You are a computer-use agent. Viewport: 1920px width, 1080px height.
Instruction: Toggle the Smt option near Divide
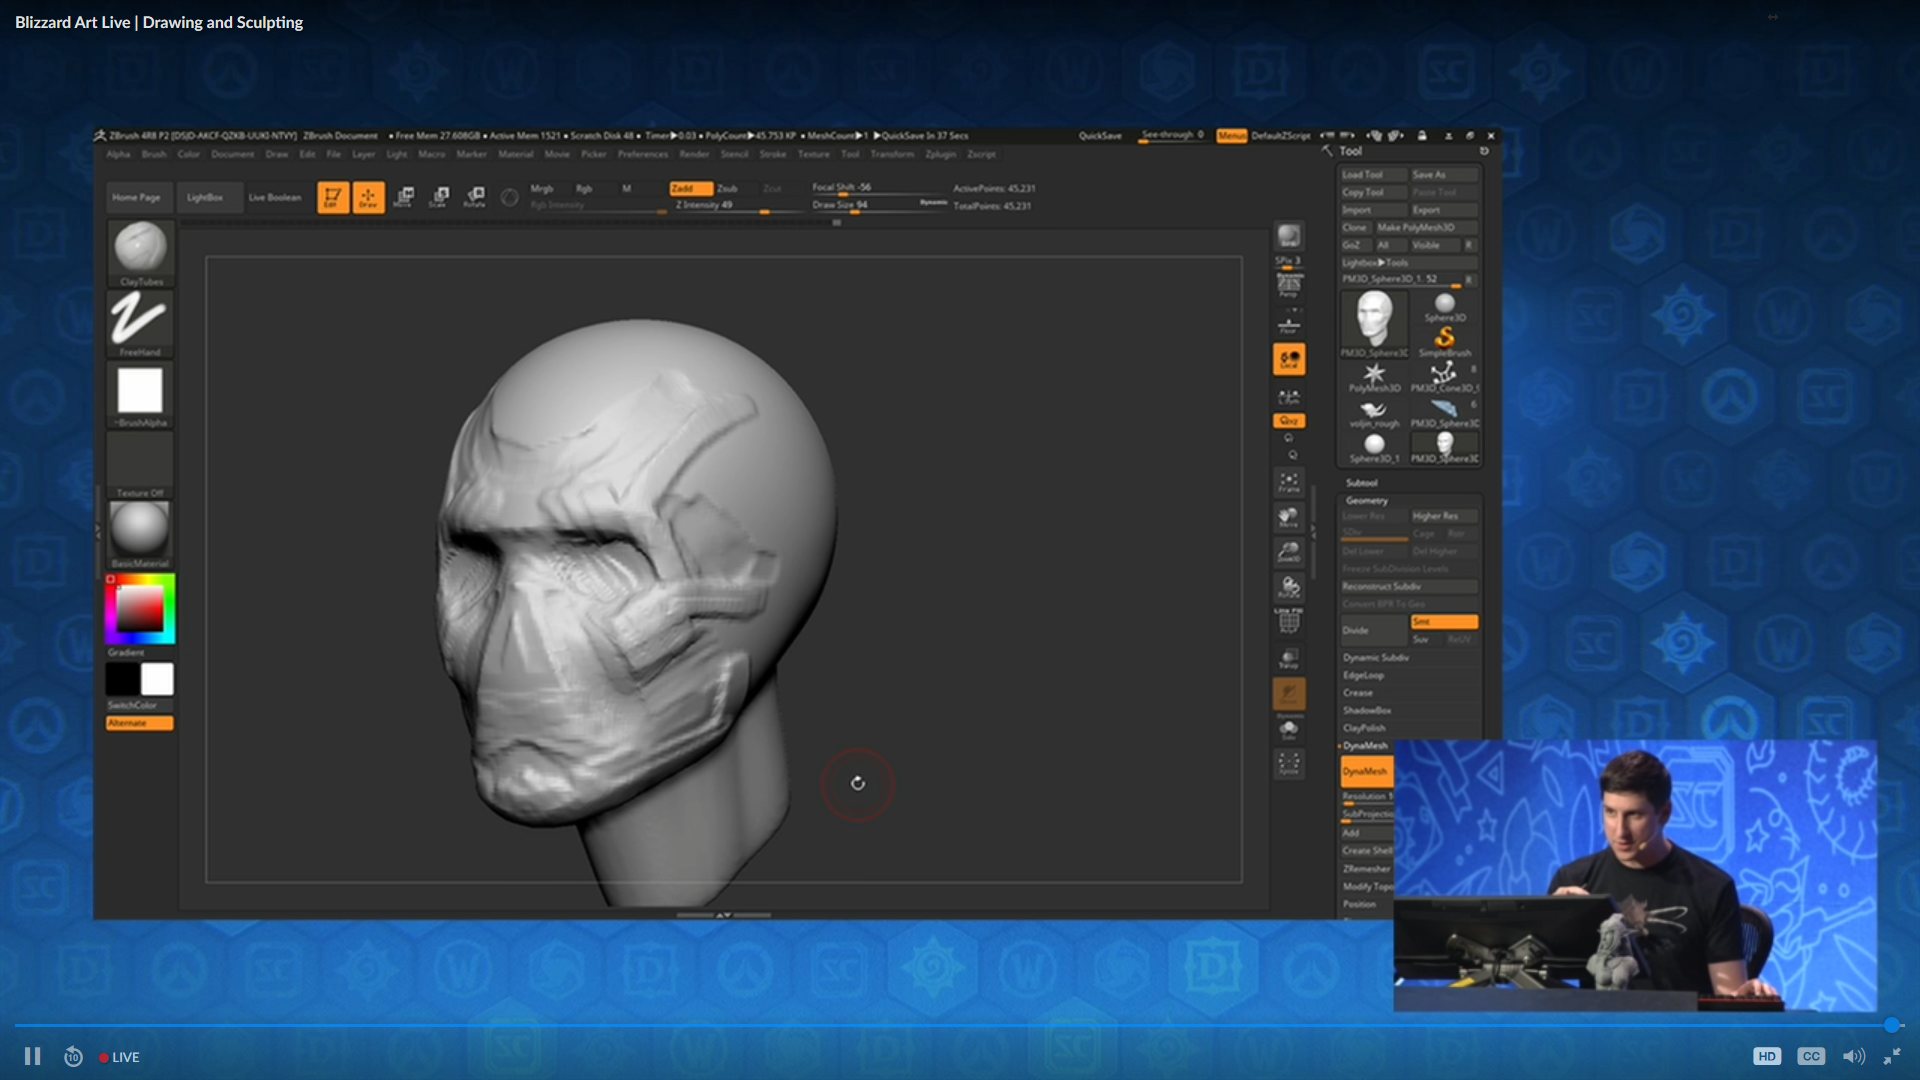(x=1443, y=622)
